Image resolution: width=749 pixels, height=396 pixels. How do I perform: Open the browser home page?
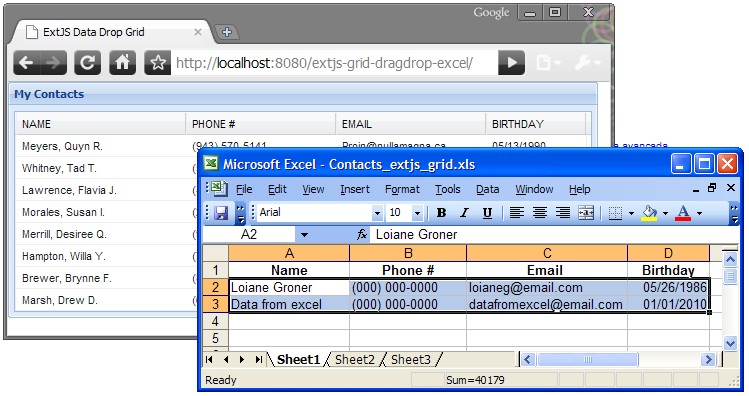click(x=122, y=63)
